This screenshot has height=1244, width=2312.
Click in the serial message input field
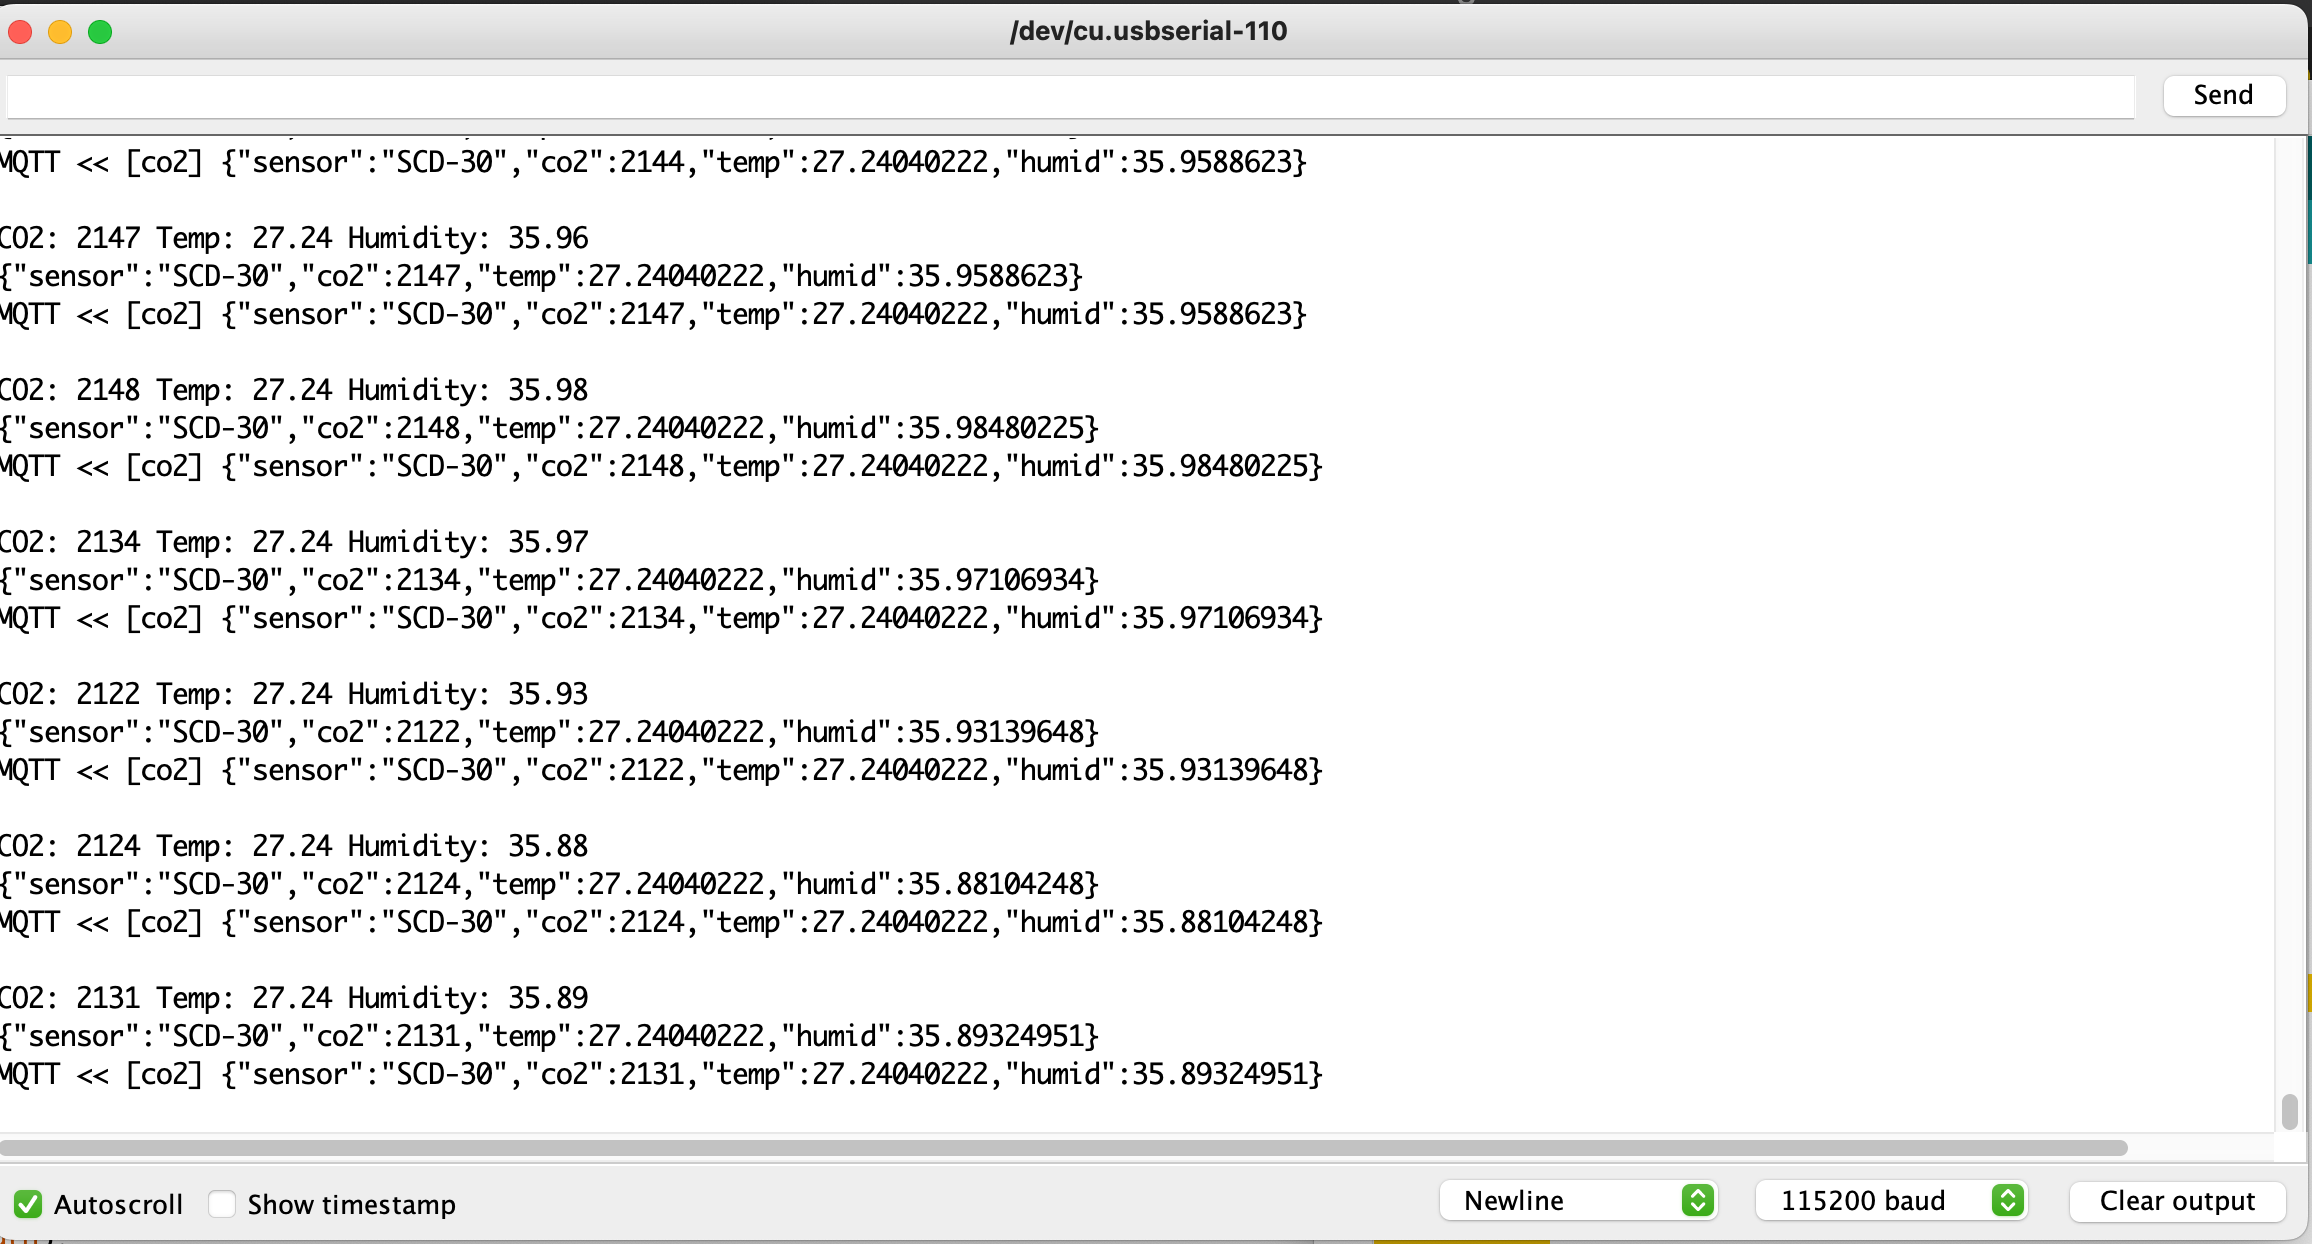click(x=1070, y=97)
